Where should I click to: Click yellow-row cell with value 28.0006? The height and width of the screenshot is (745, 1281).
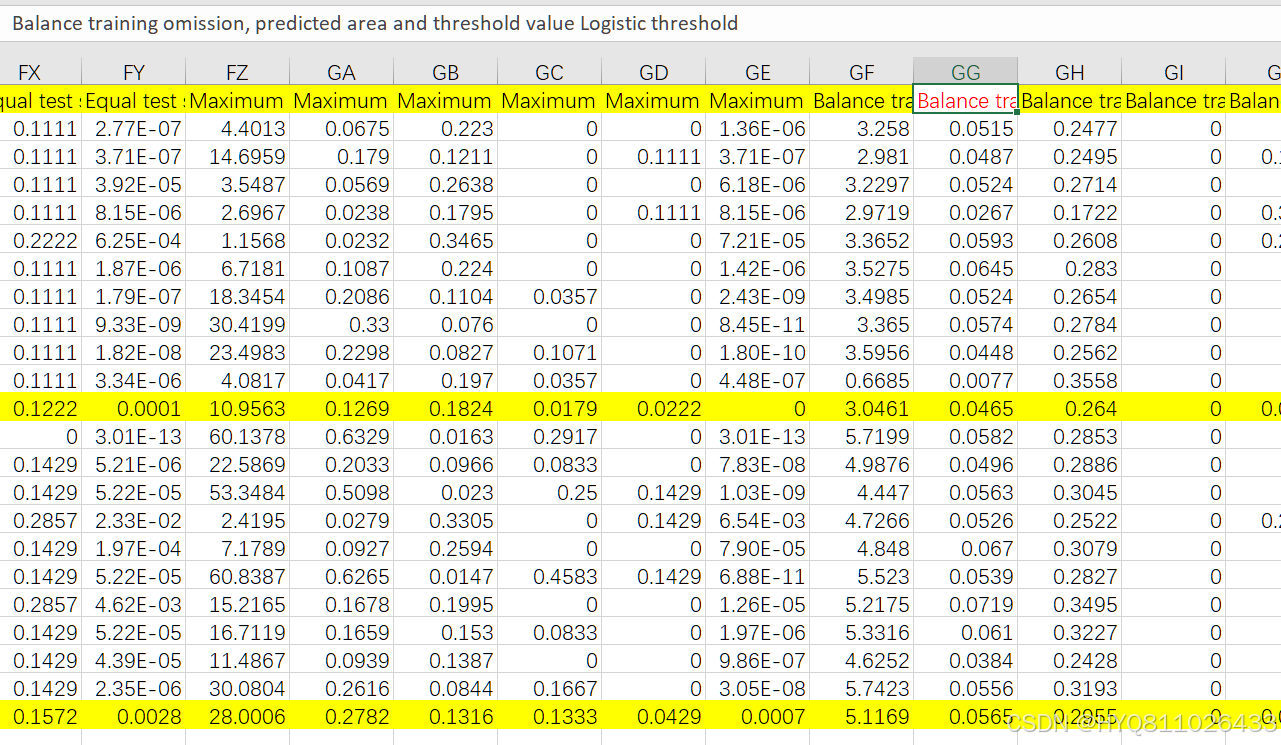pyautogui.click(x=238, y=717)
